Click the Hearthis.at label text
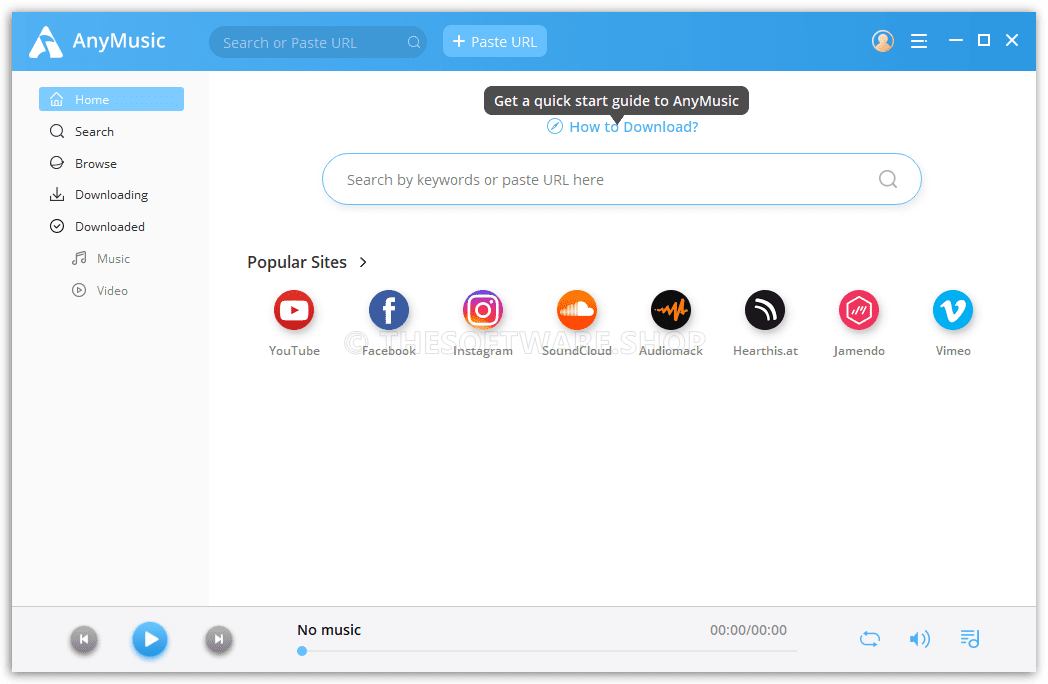 coord(765,350)
